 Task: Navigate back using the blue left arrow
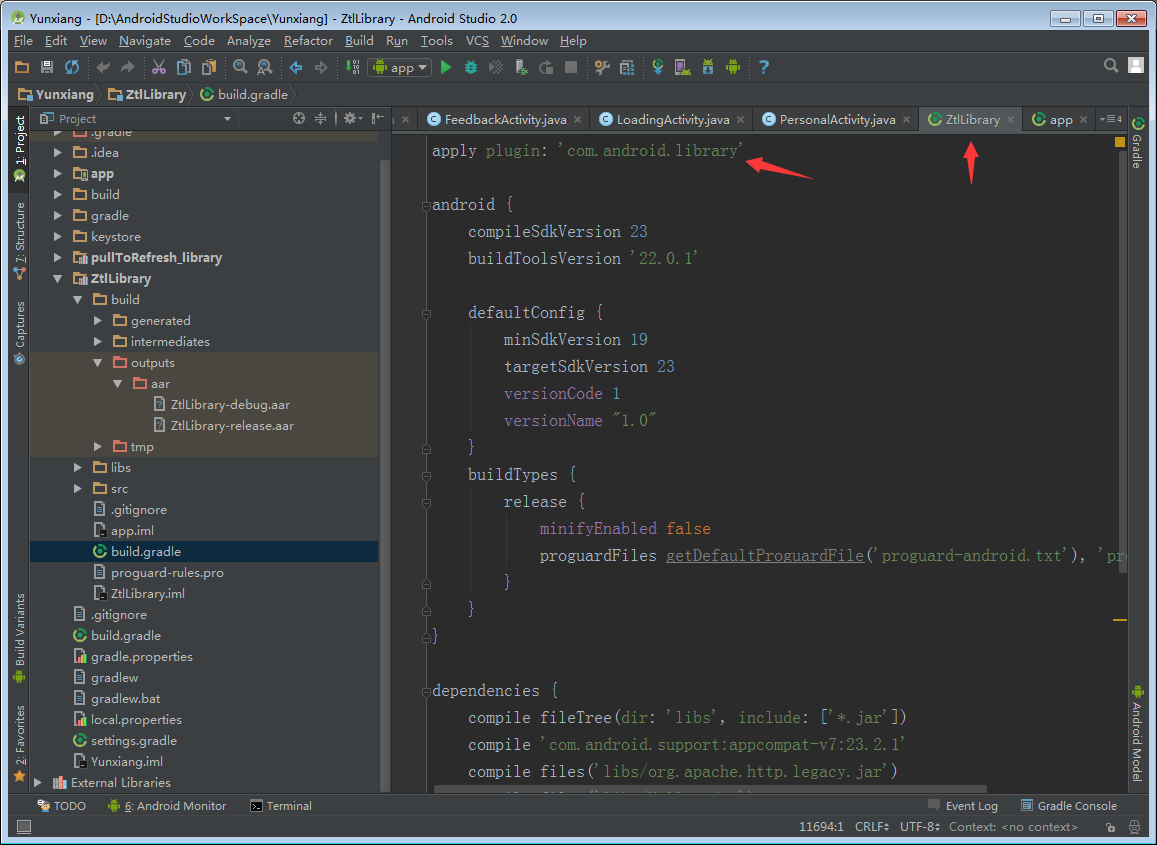coord(296,67)
